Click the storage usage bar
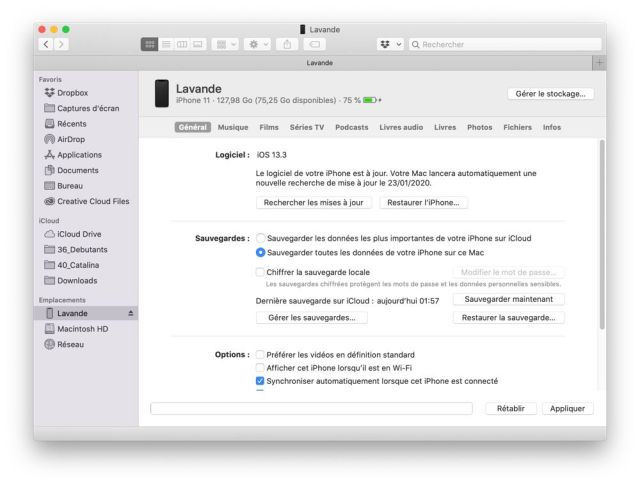This screenshot has height=485, width=640. click(311, 408)
